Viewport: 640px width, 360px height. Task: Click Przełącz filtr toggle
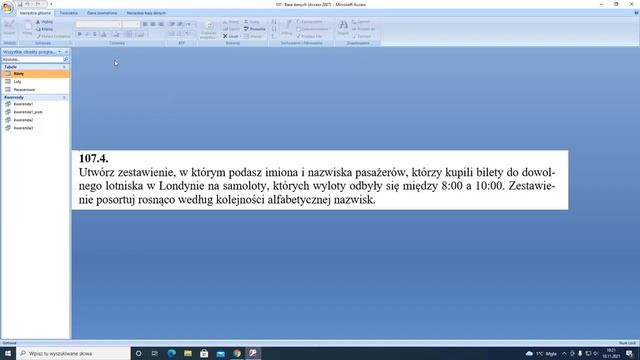(309, 36)
